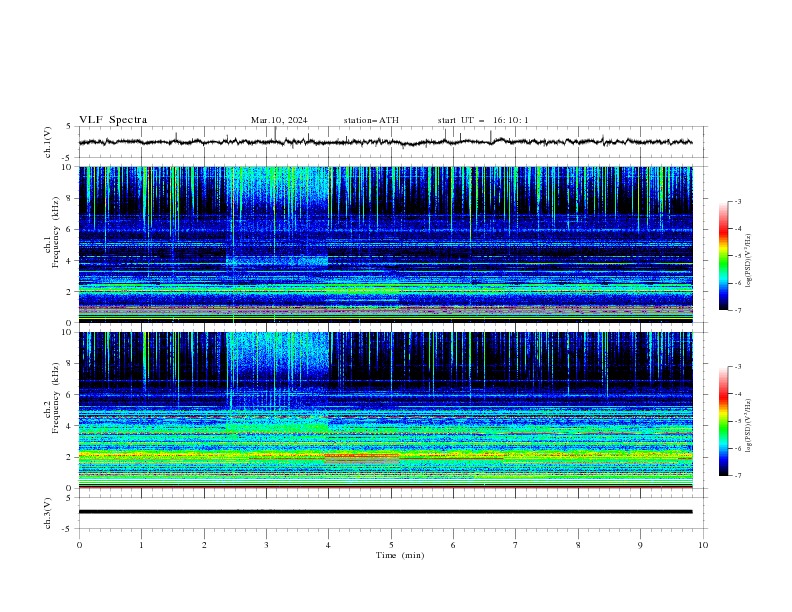Click inside the ch.2 spectrogram panel
This screenshot has width=792, height=612.
click(x=385, y=410)
